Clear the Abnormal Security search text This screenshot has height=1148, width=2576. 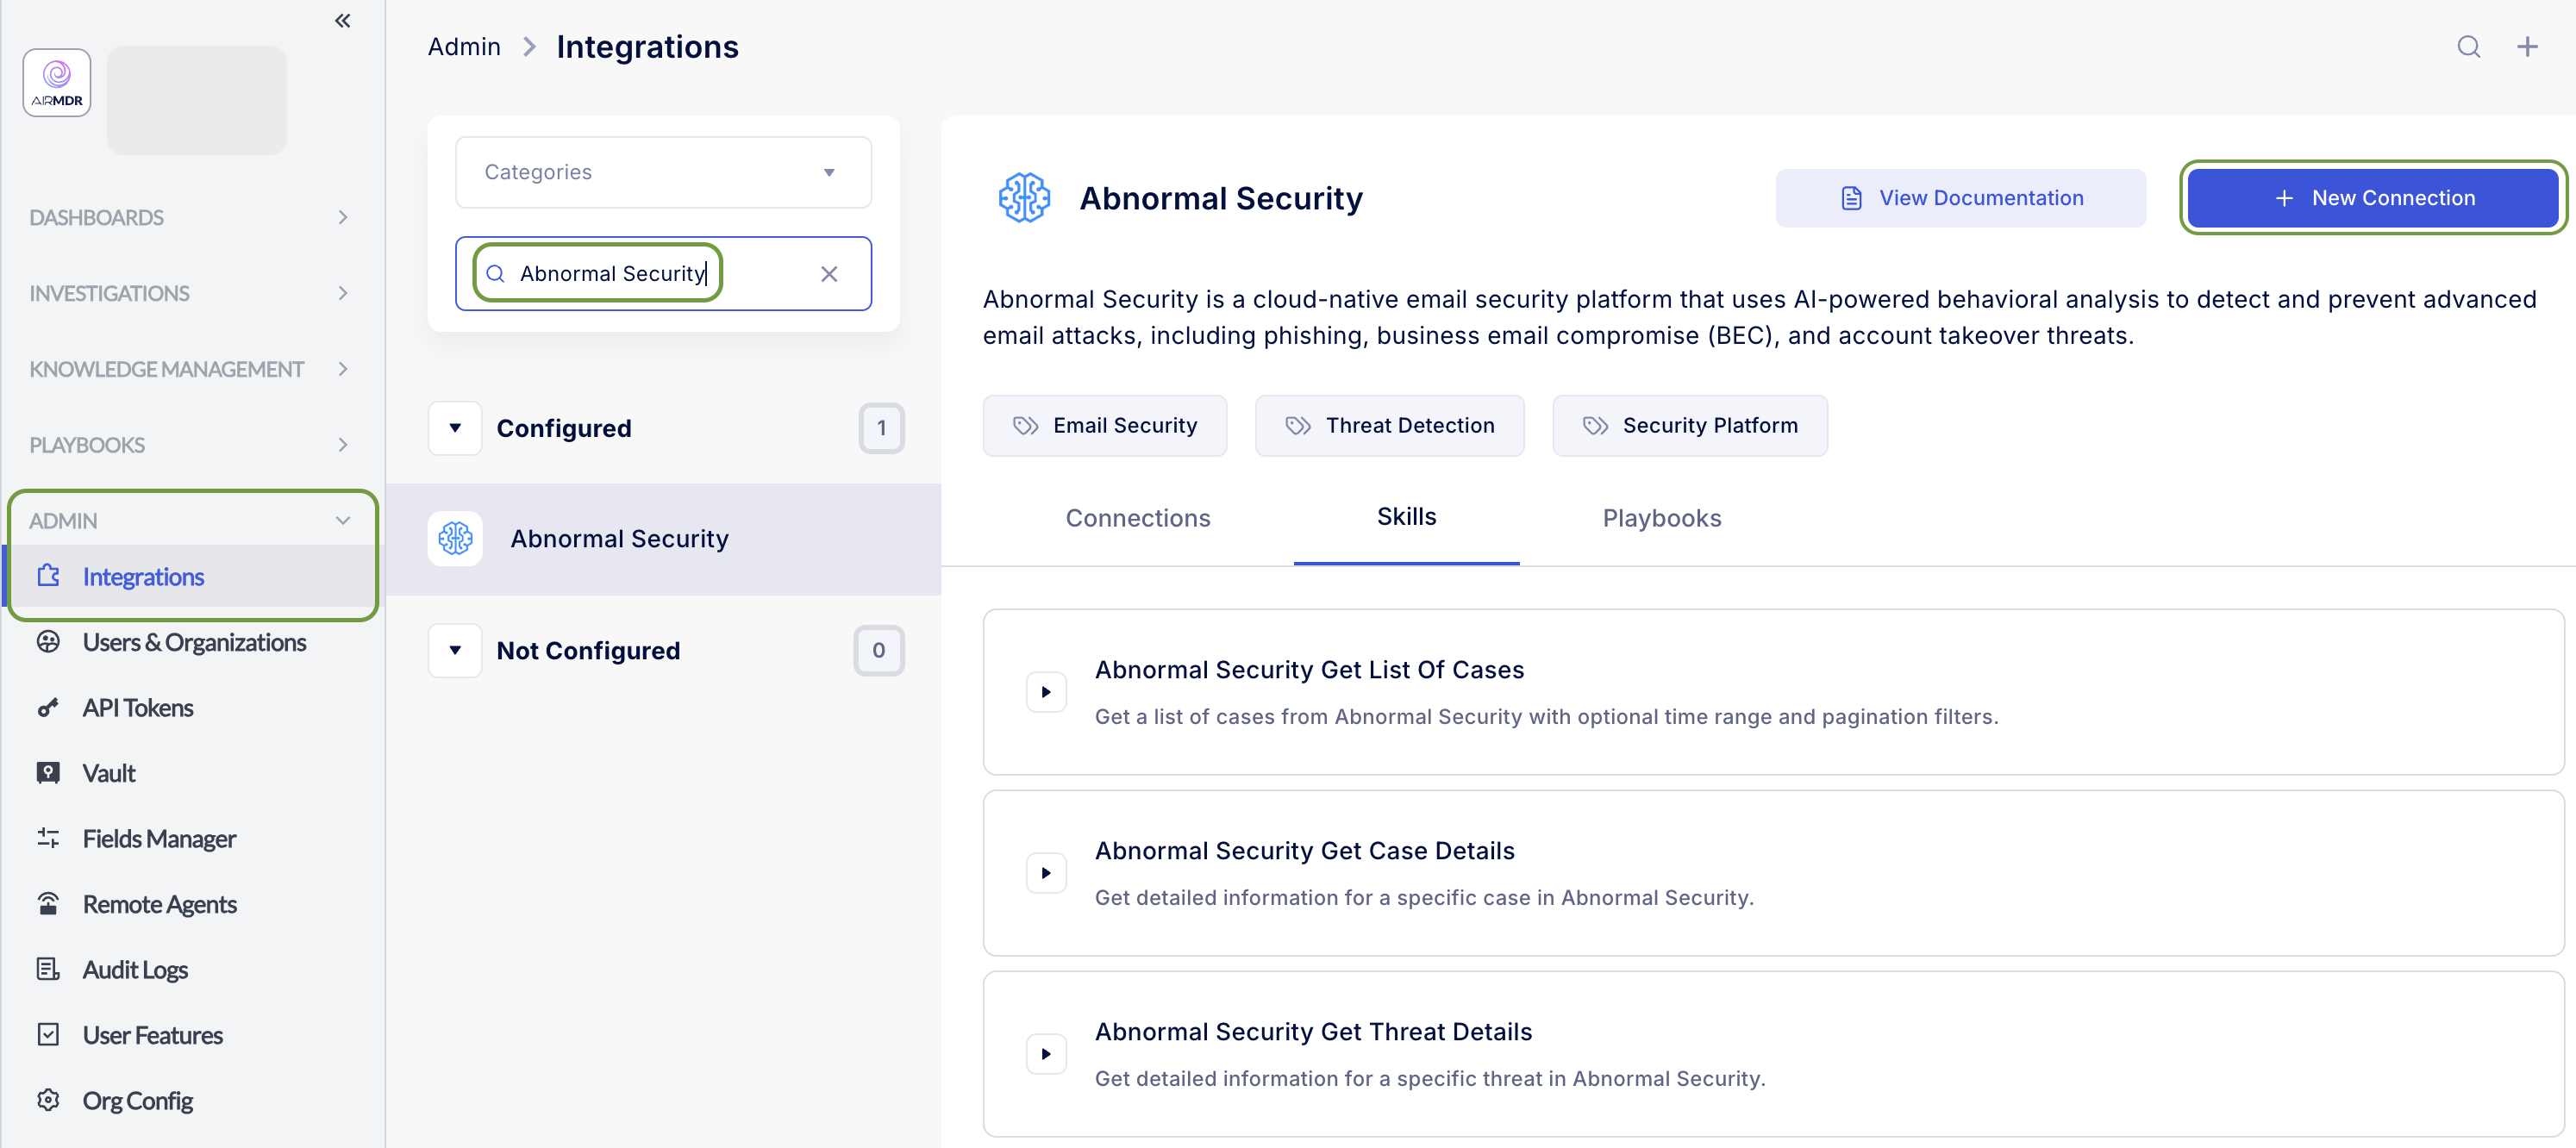(x=829, y=274)
